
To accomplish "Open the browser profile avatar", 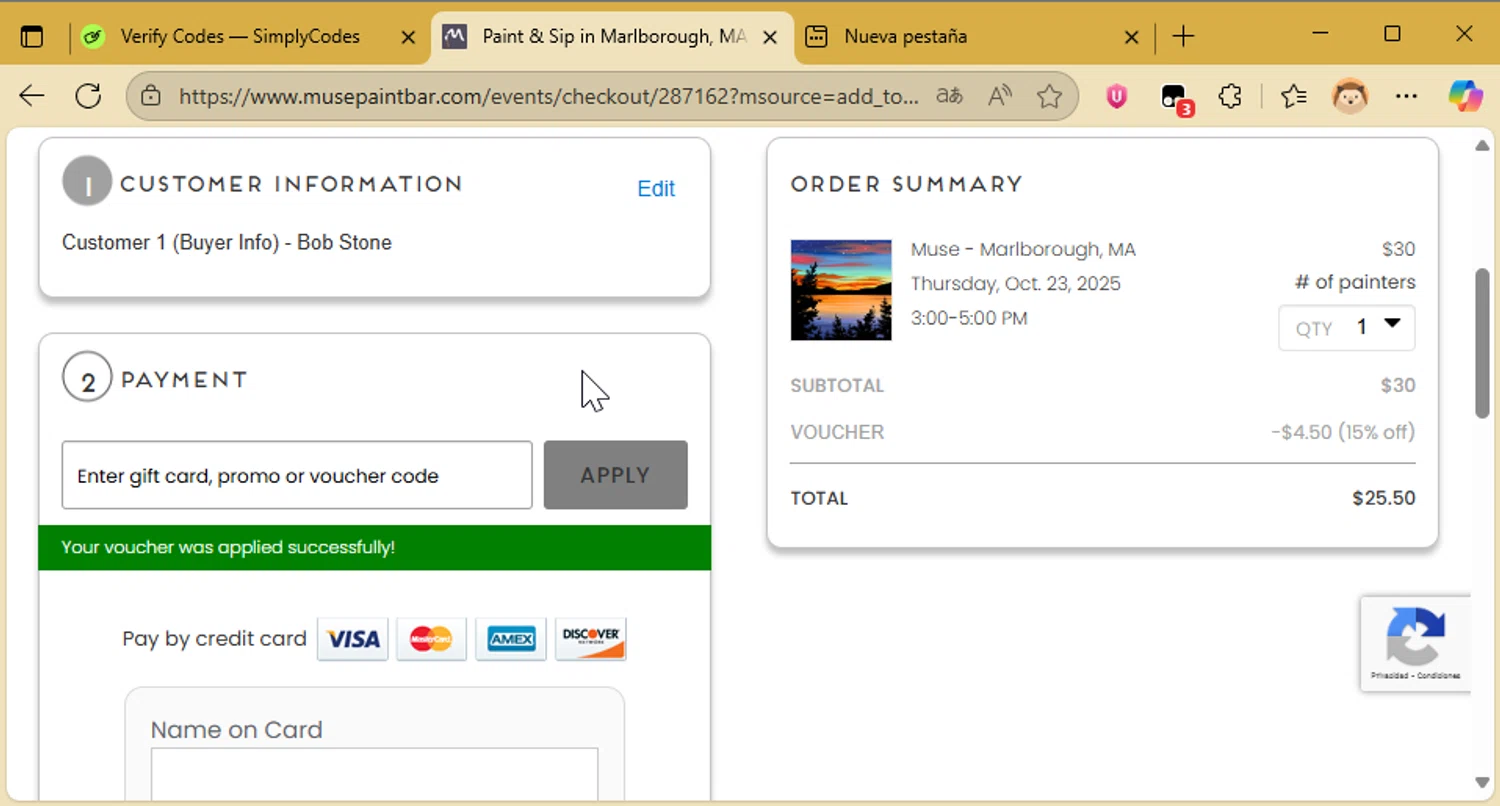I will coord(1350,96).
